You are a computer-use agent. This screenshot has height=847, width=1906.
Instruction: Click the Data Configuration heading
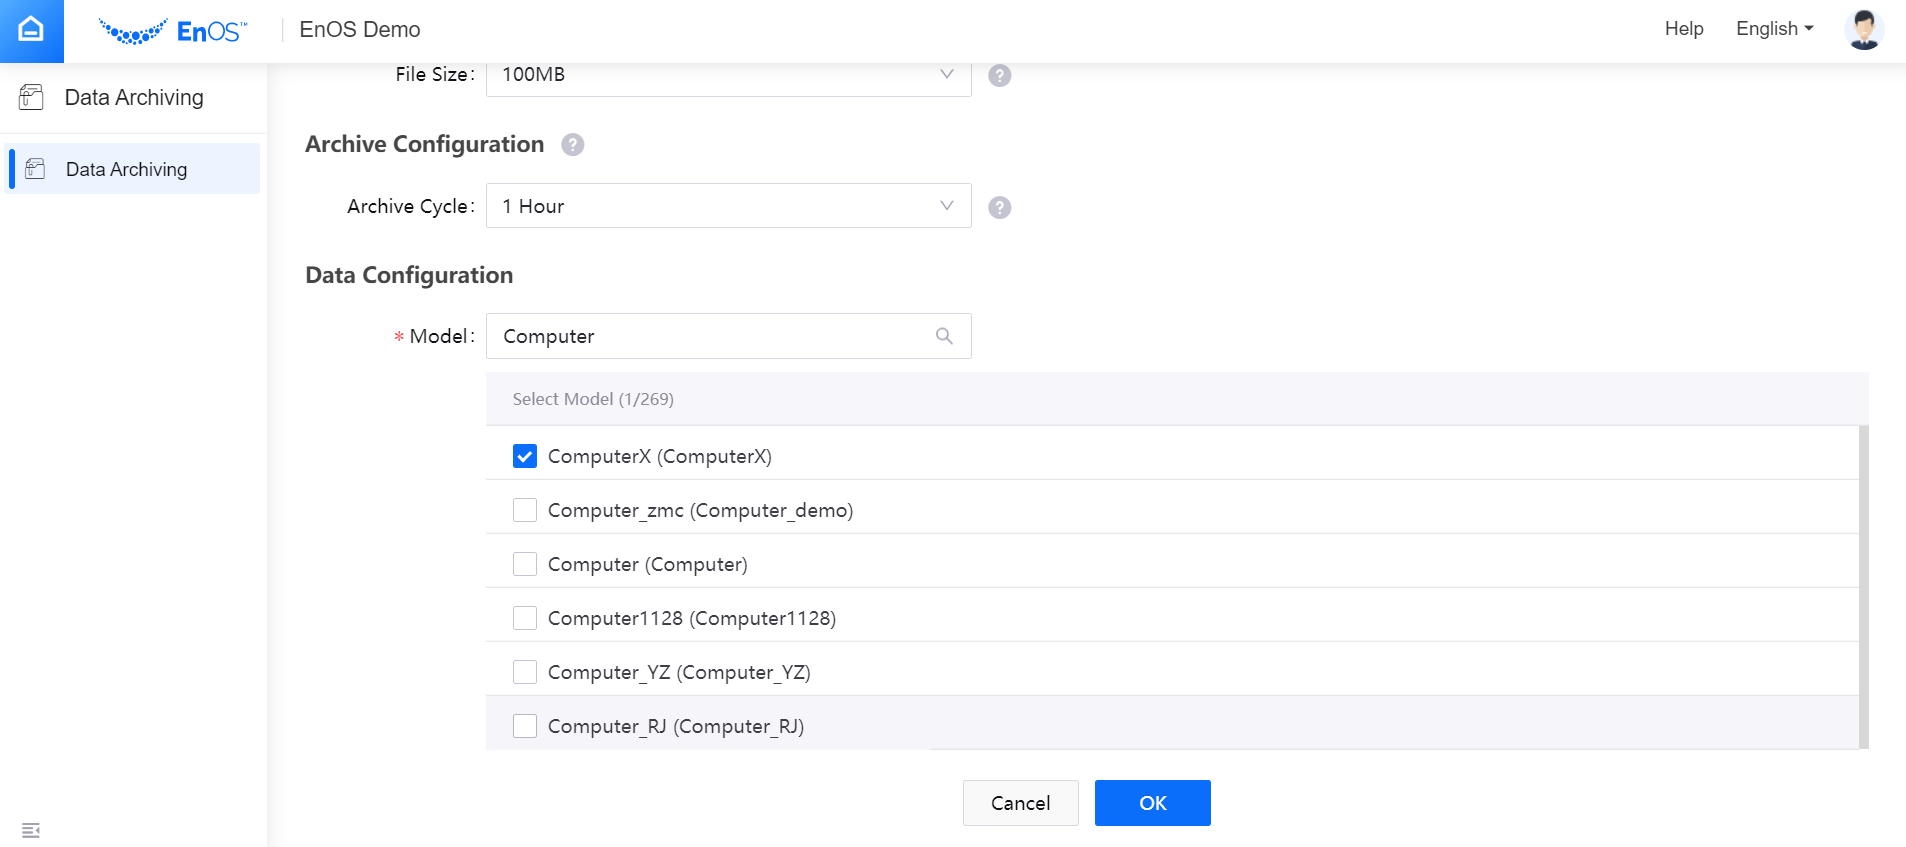(x=409, y=275)
